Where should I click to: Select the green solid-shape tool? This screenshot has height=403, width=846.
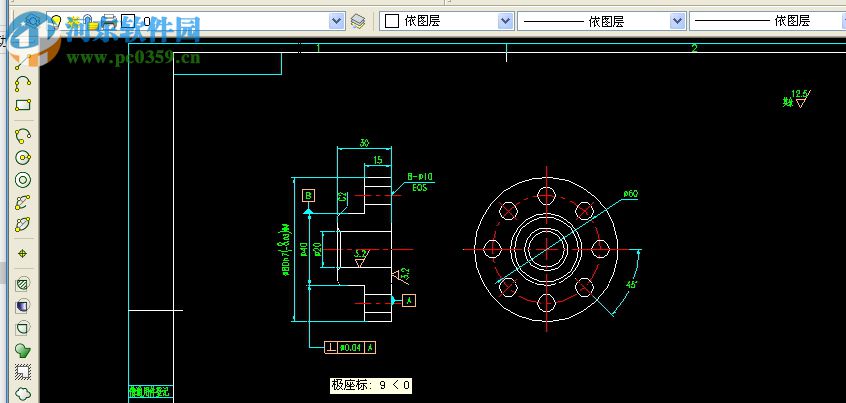point(23,350)
